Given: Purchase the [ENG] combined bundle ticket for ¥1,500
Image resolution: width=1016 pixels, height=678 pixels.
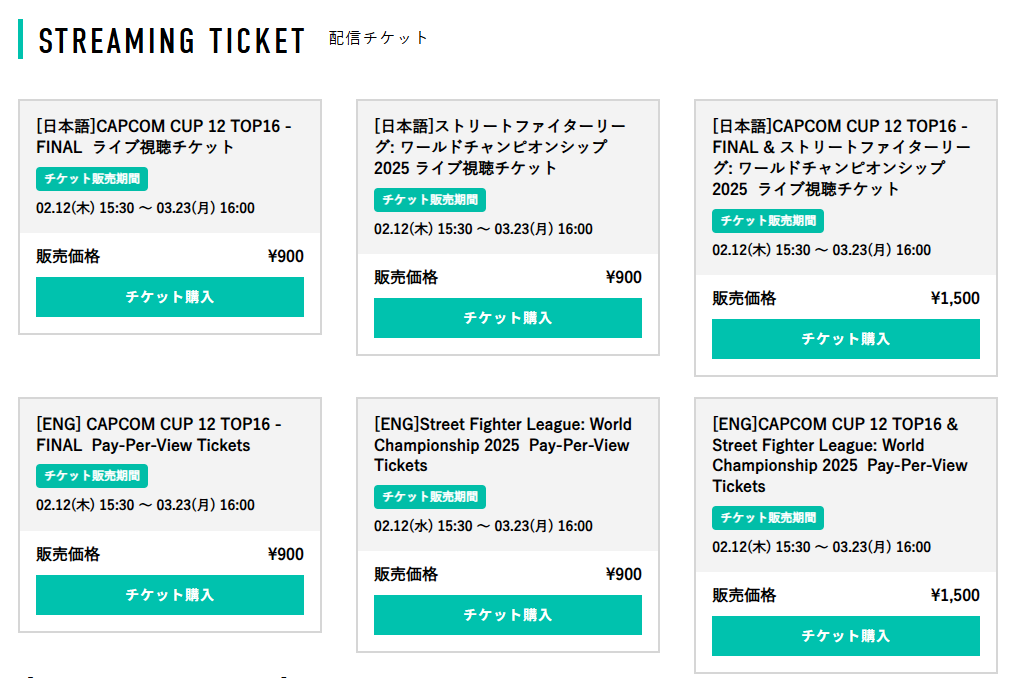Looking at the screenshot, I should click(x=845, y=636).
